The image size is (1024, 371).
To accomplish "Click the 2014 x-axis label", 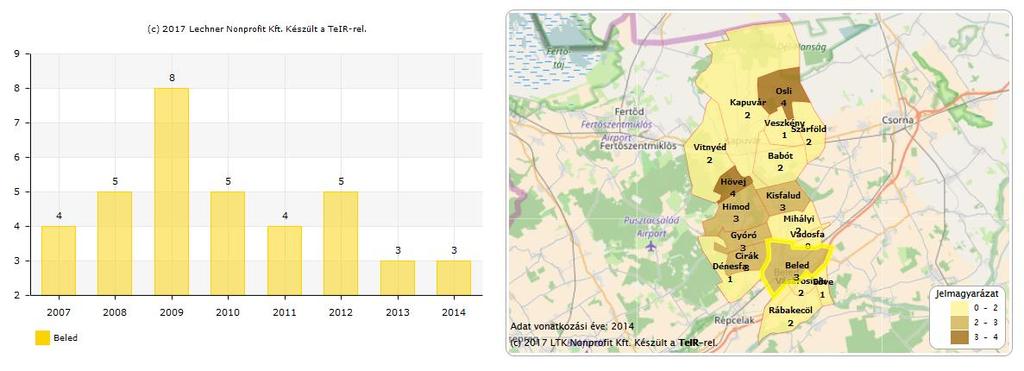I will pyautogui.click(x=454, y=312).
